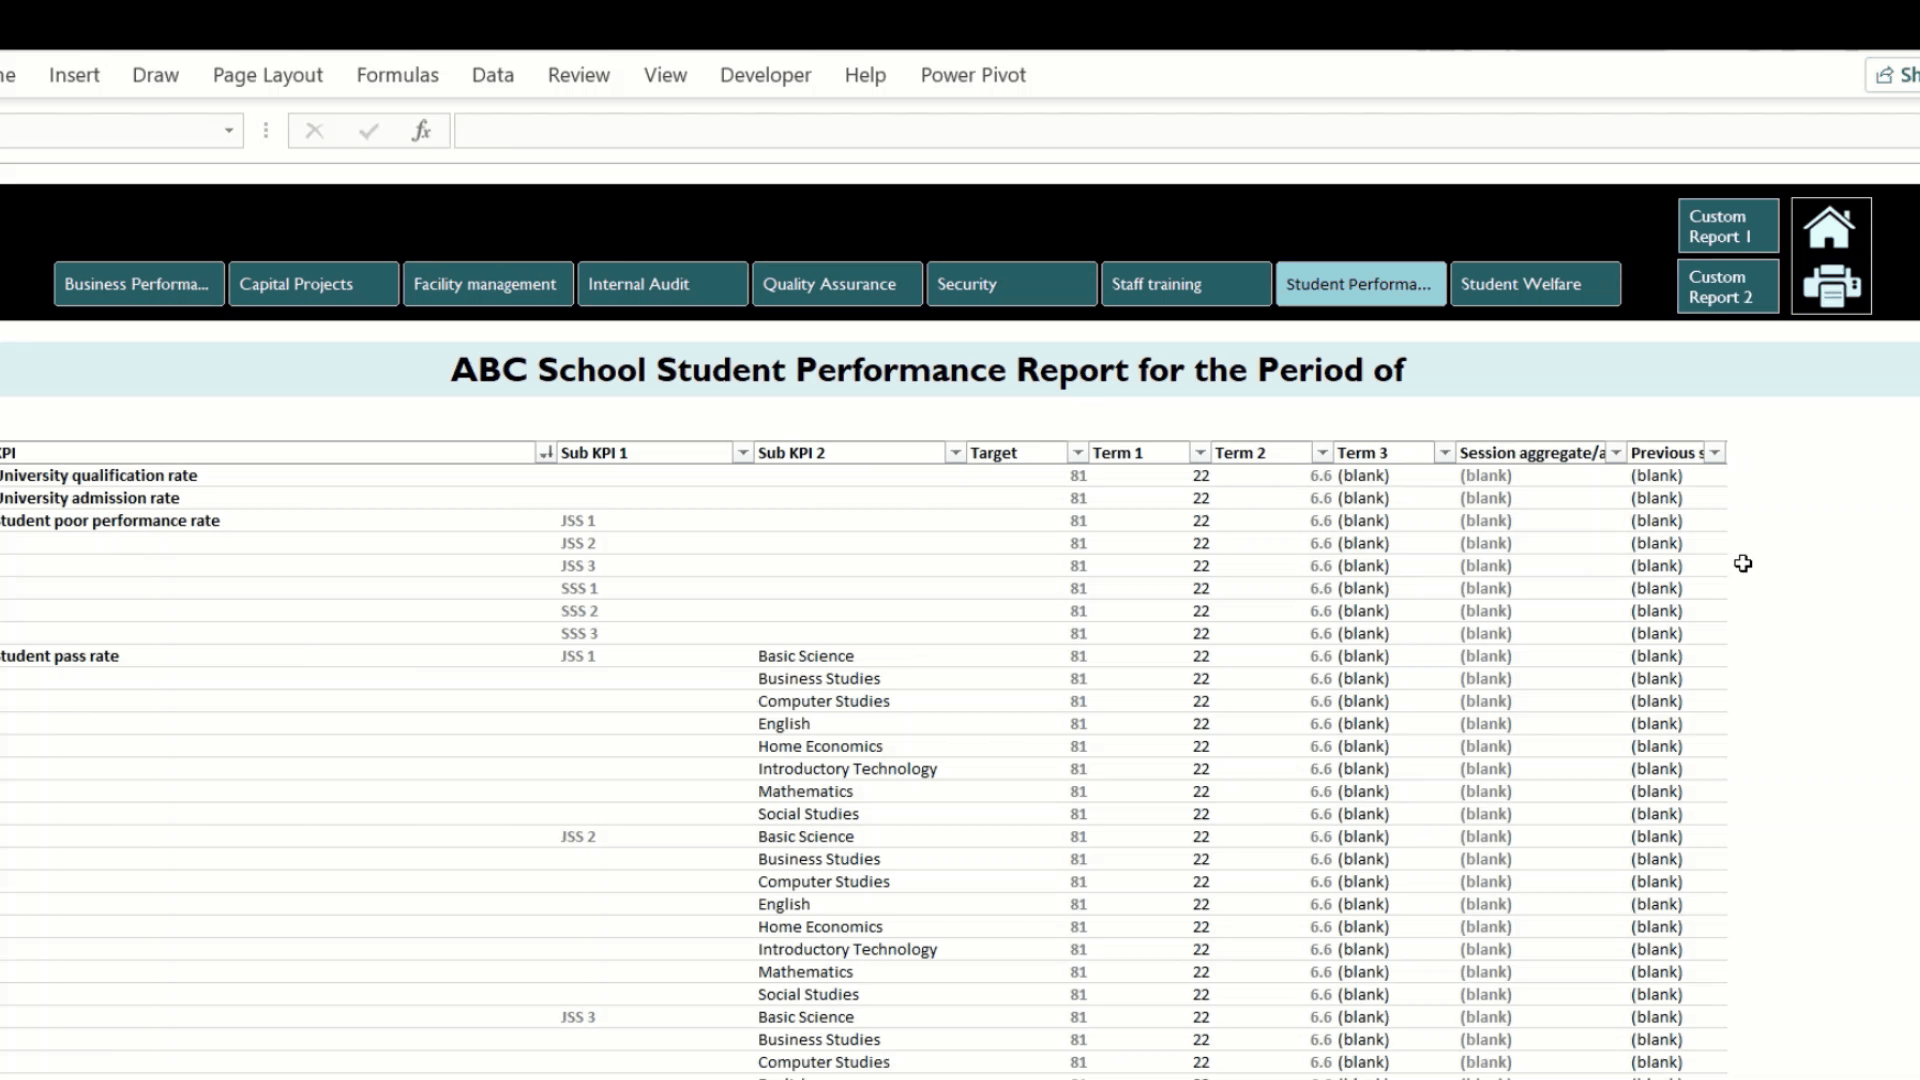1920x1080 pixels.
Task: Open the Previous column filter dropdown
Action: point(1715,453)
